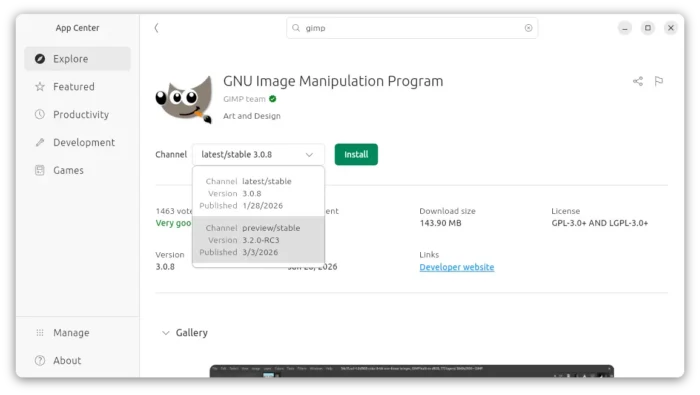Image resolution: width=700 pixels, height=395 pixels.
Task: Close the App Center window
Action: tap(671, 28)
